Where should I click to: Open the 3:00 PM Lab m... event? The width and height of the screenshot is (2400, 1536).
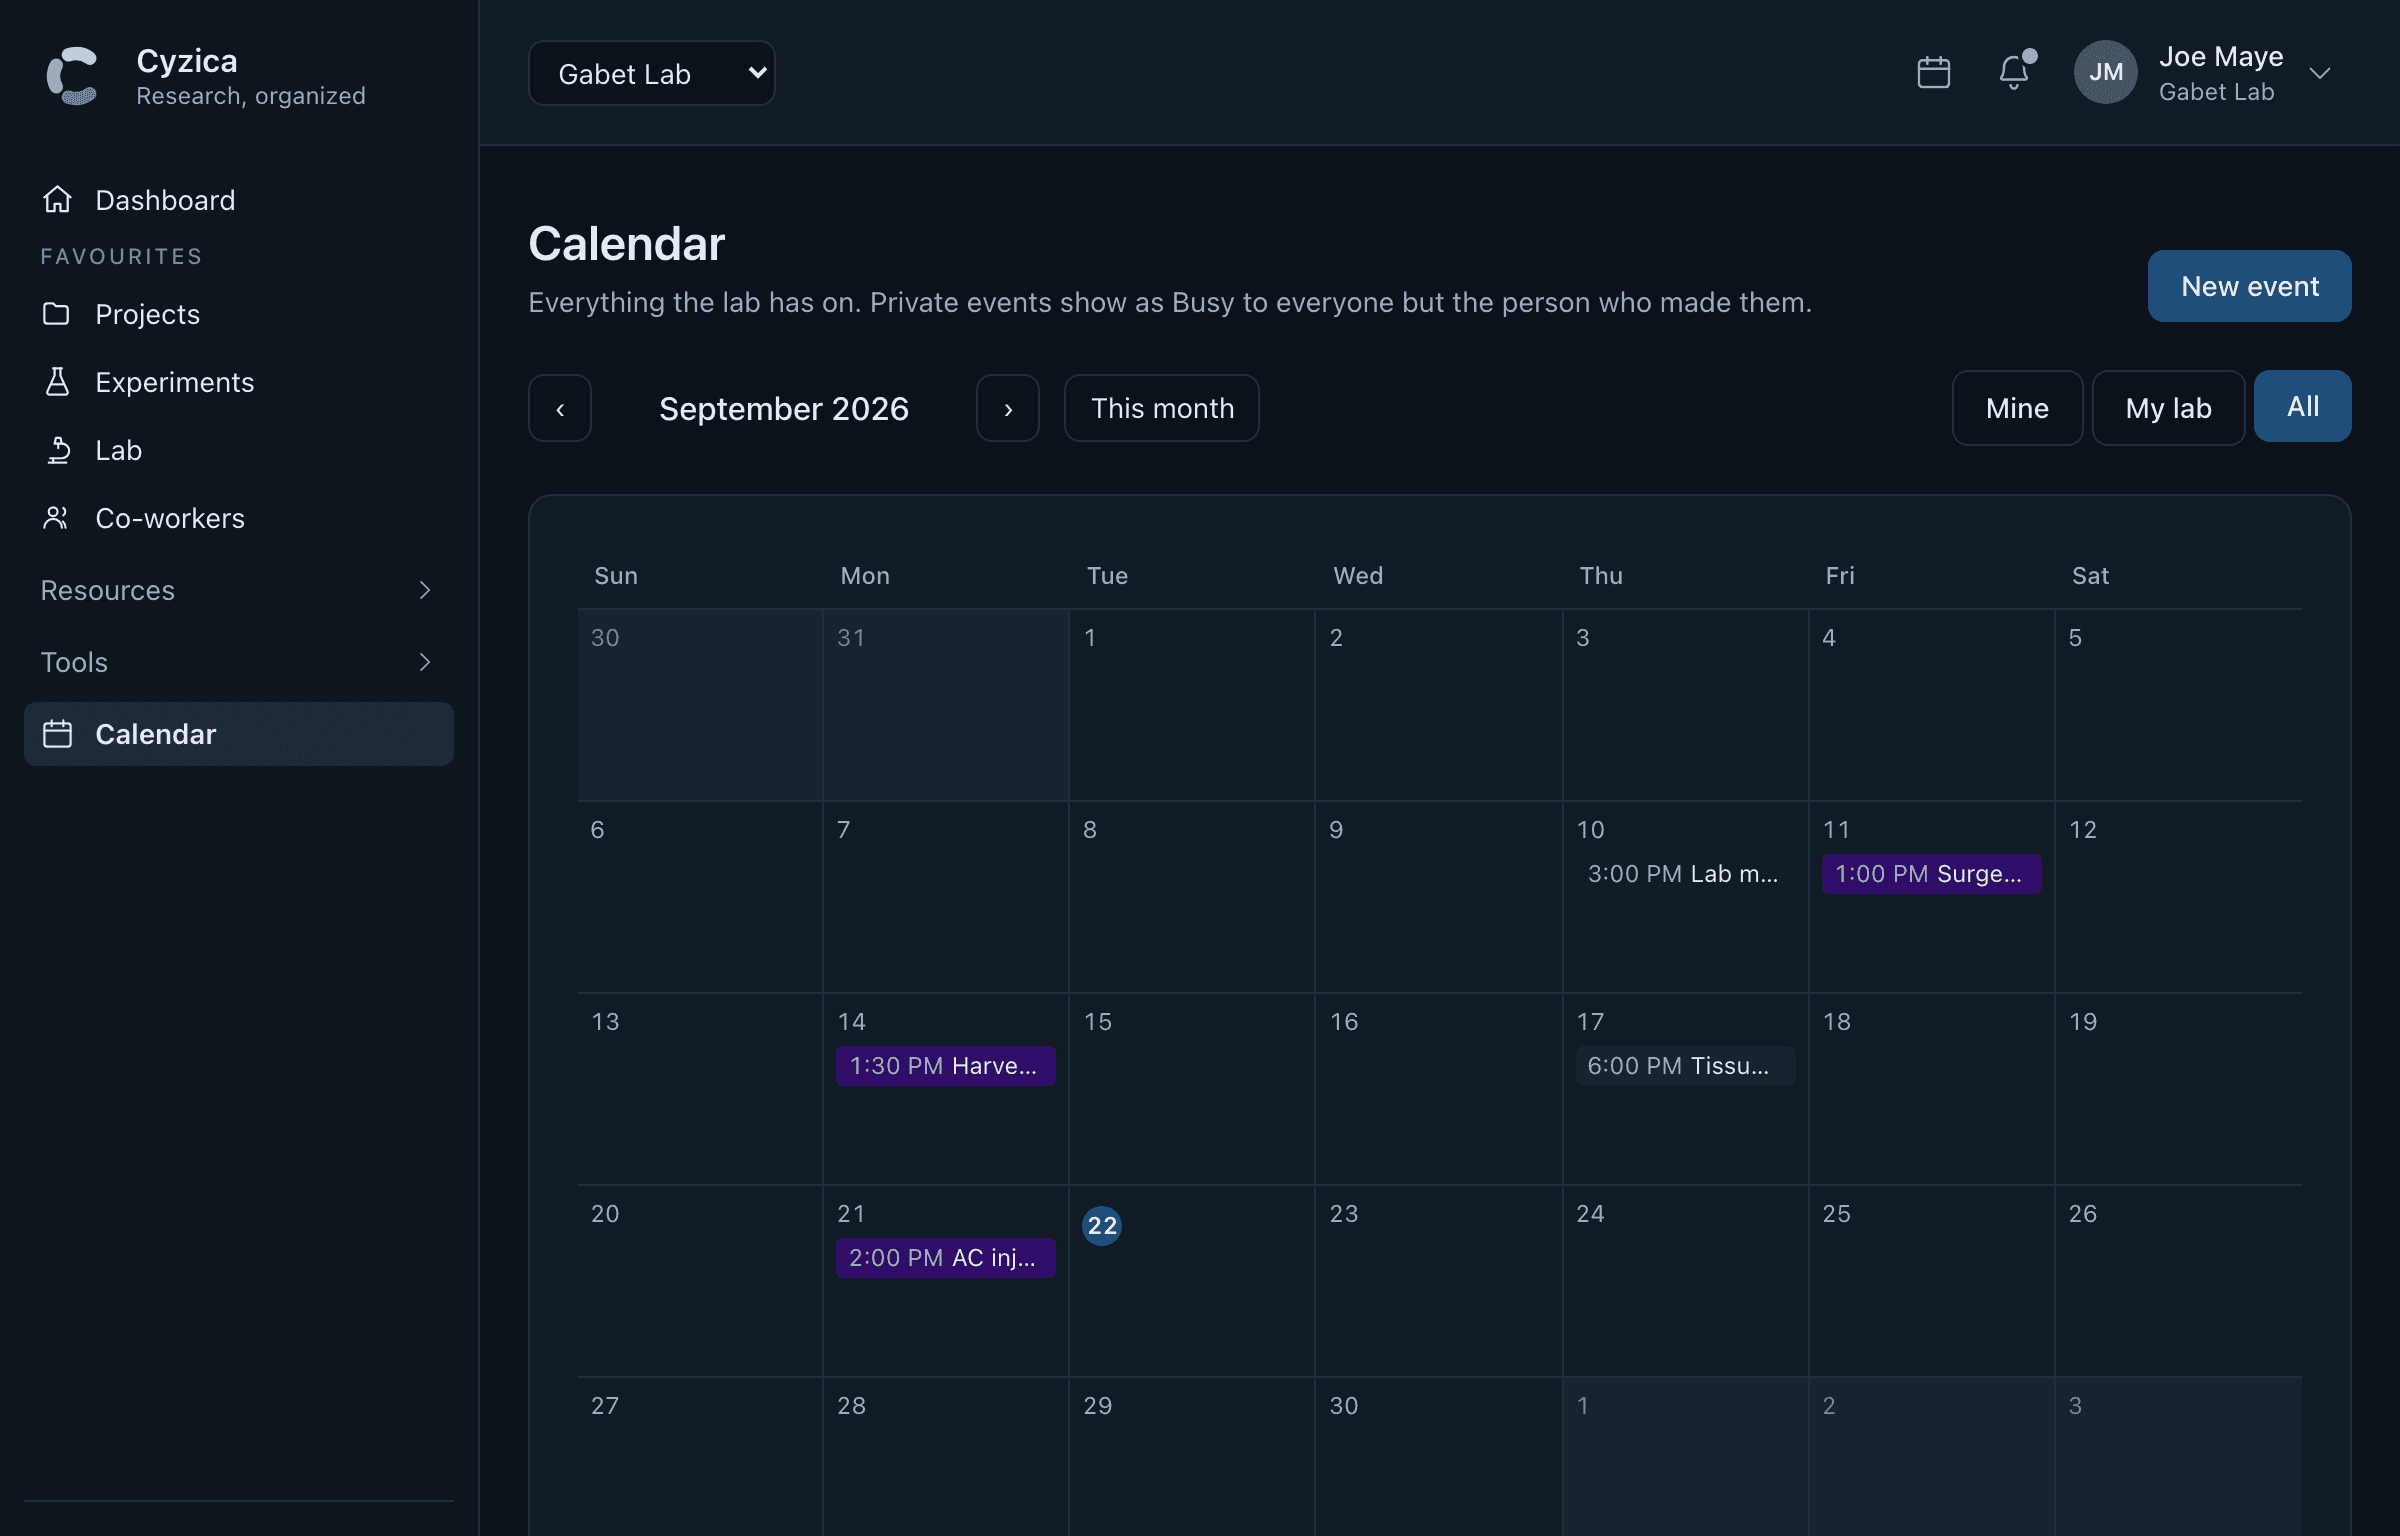[x=1685, y=874]
